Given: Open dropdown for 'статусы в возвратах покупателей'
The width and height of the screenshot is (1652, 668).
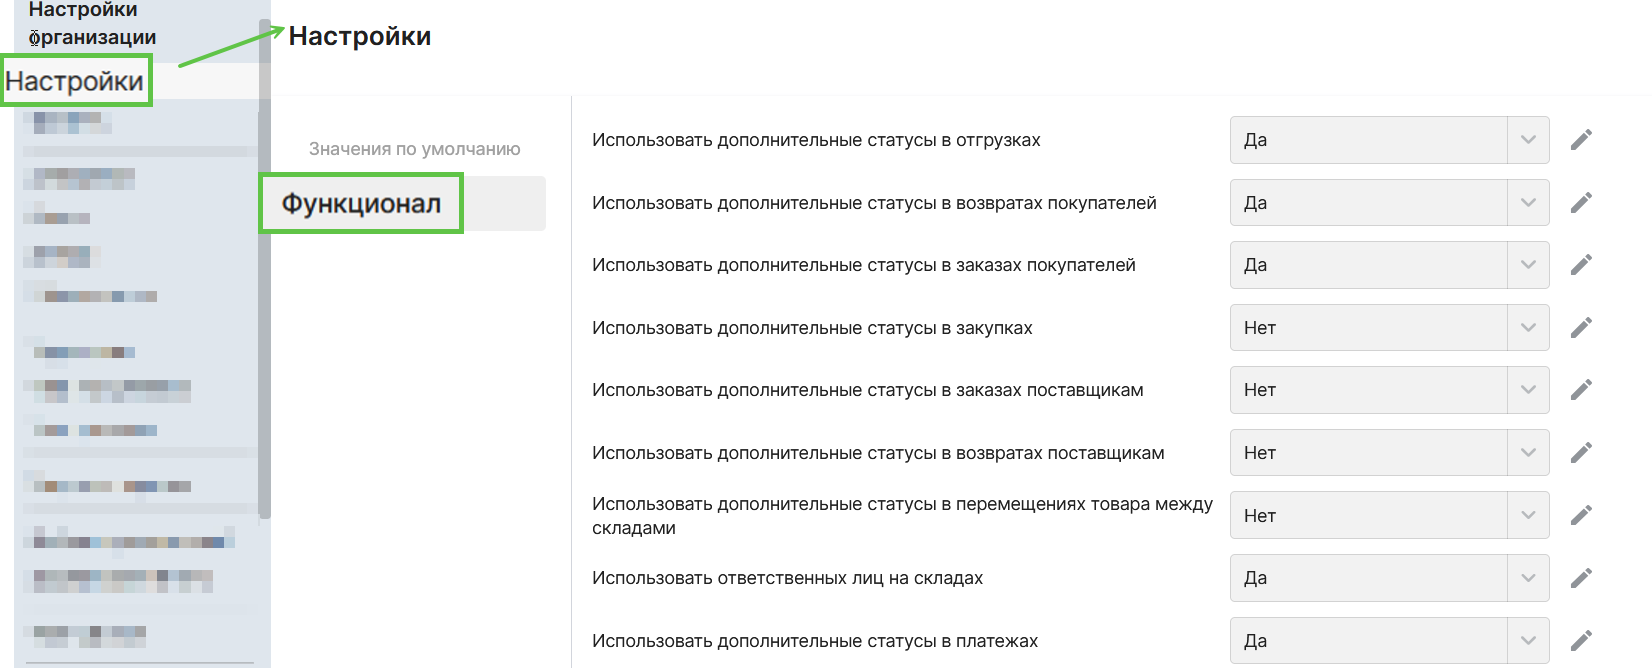Looking at the screenshot, I should [1528, 203].
